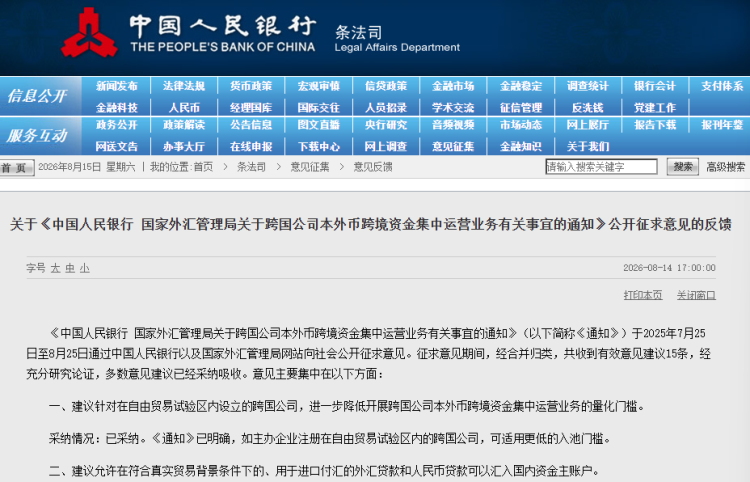
Task: Go to the 金融稳定 section
Action: [x=521, y=86]
